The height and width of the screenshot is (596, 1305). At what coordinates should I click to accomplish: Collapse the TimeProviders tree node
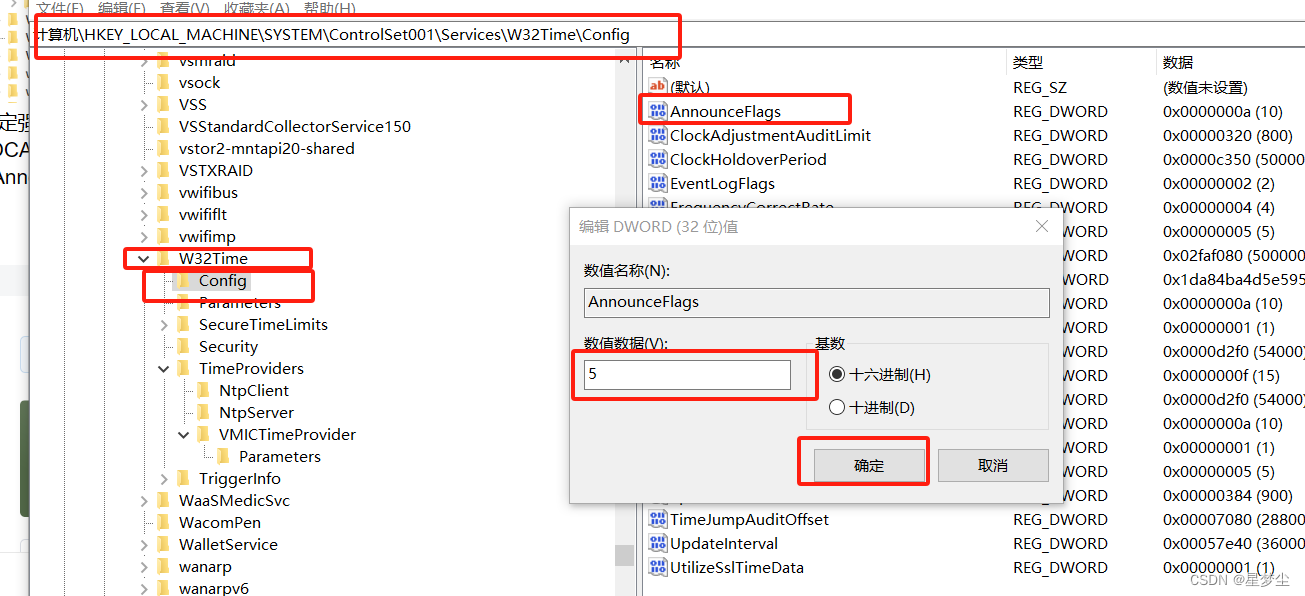[164, 368]
